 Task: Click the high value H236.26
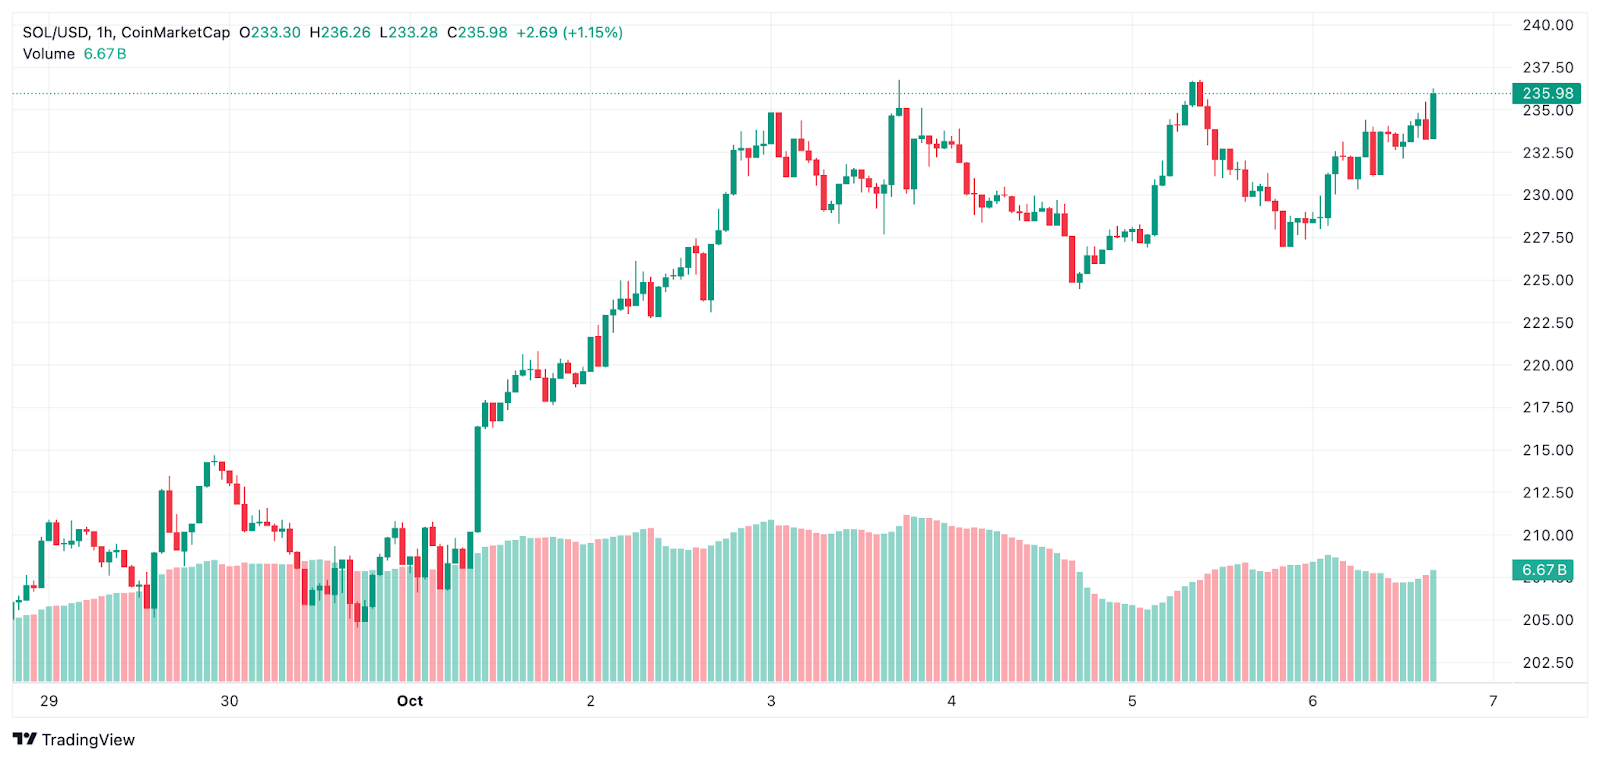[340, 32]
